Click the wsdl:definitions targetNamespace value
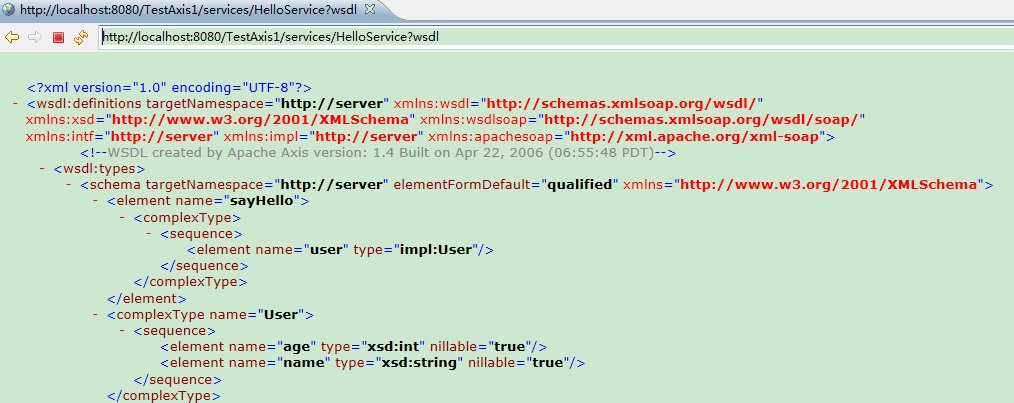 click(x=332, y=103)
